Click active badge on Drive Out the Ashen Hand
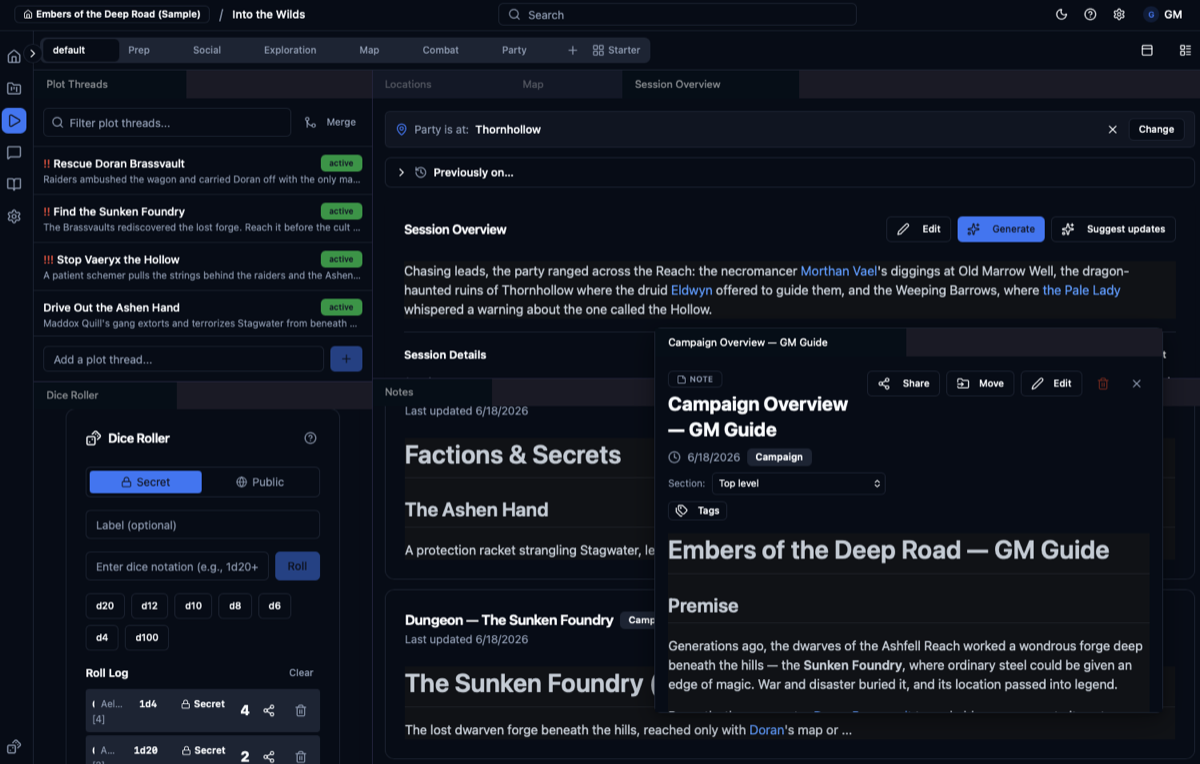The height and width of the screenshot is (764, 1200). click(x=341, y=308)
